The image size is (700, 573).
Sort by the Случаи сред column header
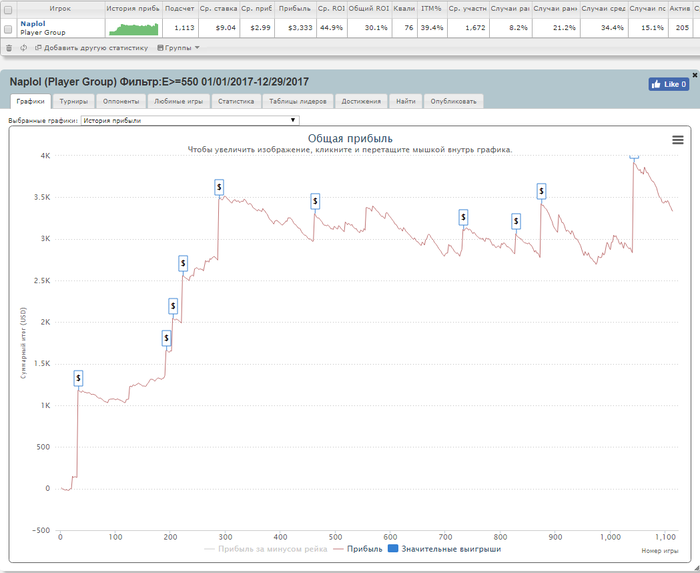603,8
